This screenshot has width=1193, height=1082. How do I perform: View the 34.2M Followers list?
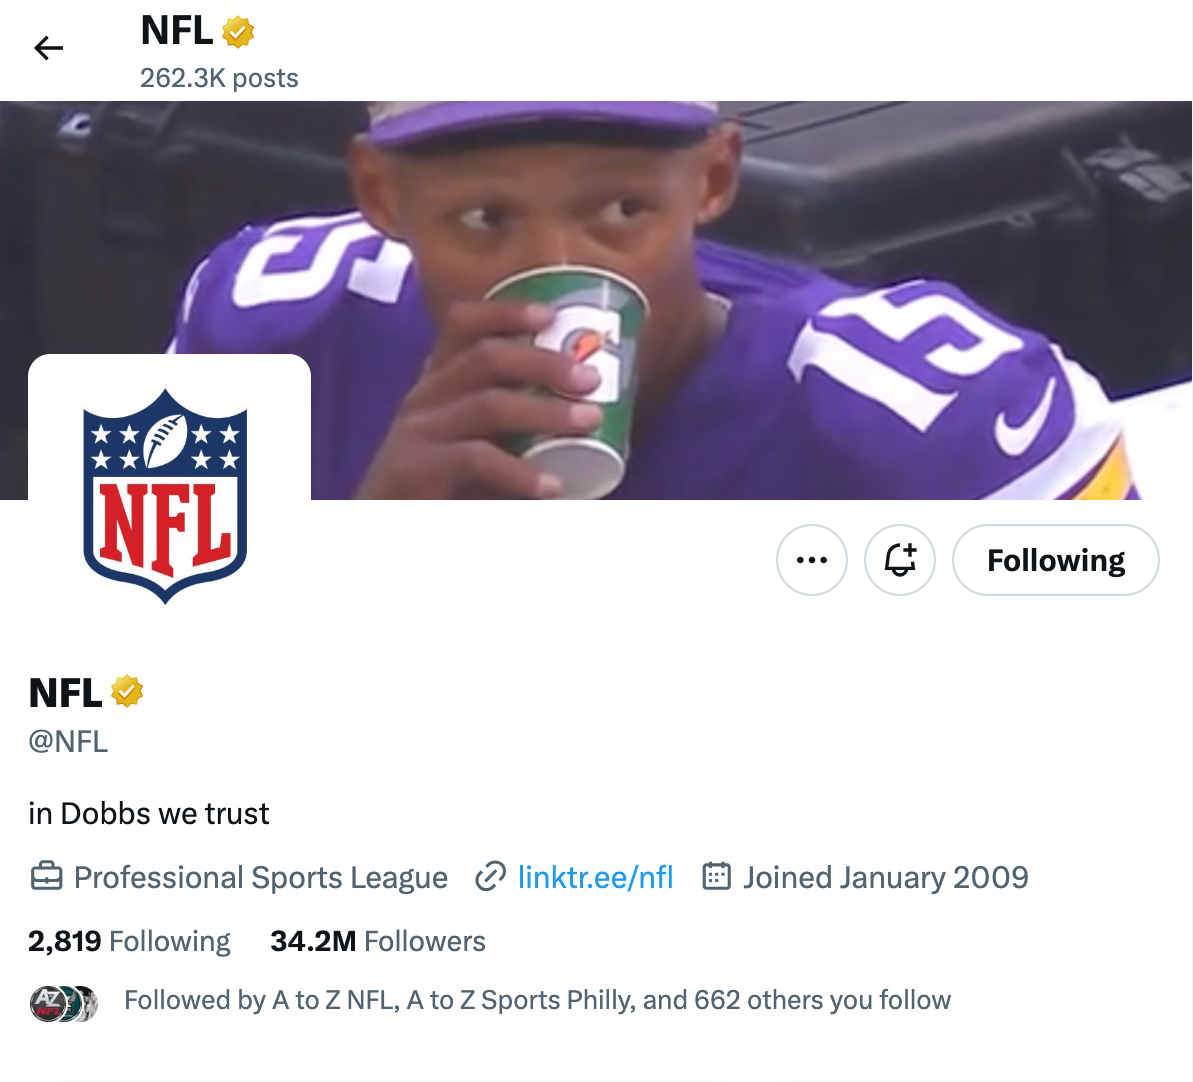point(377,941)
